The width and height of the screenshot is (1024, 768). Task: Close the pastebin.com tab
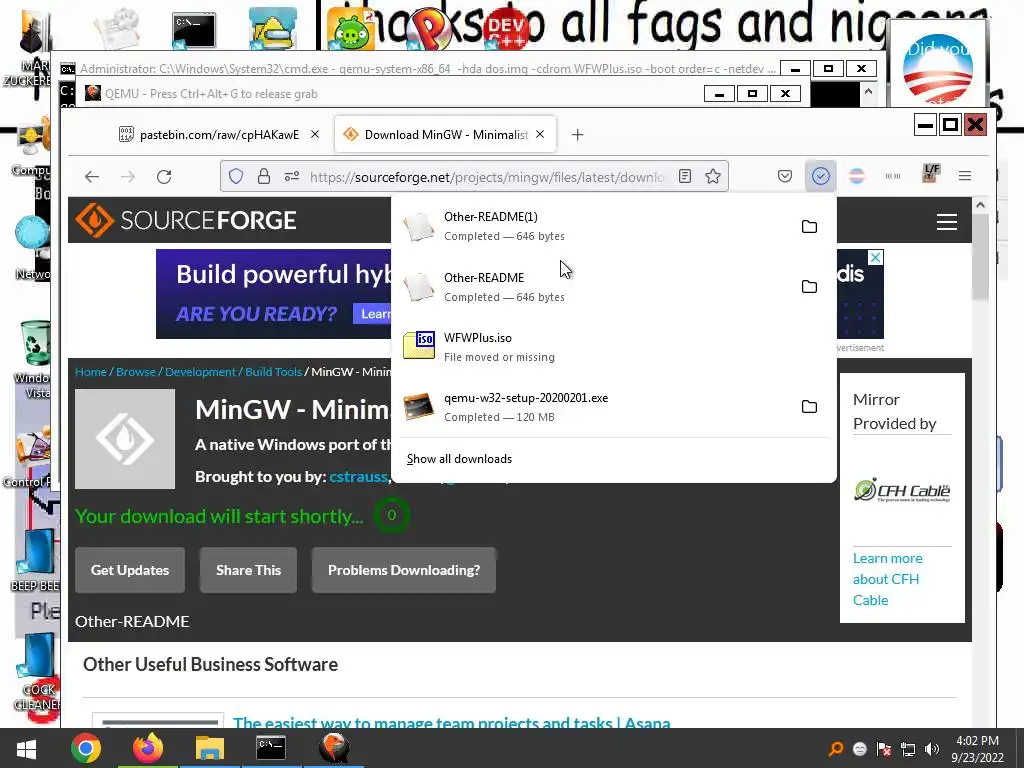click(x=315, y=135)
